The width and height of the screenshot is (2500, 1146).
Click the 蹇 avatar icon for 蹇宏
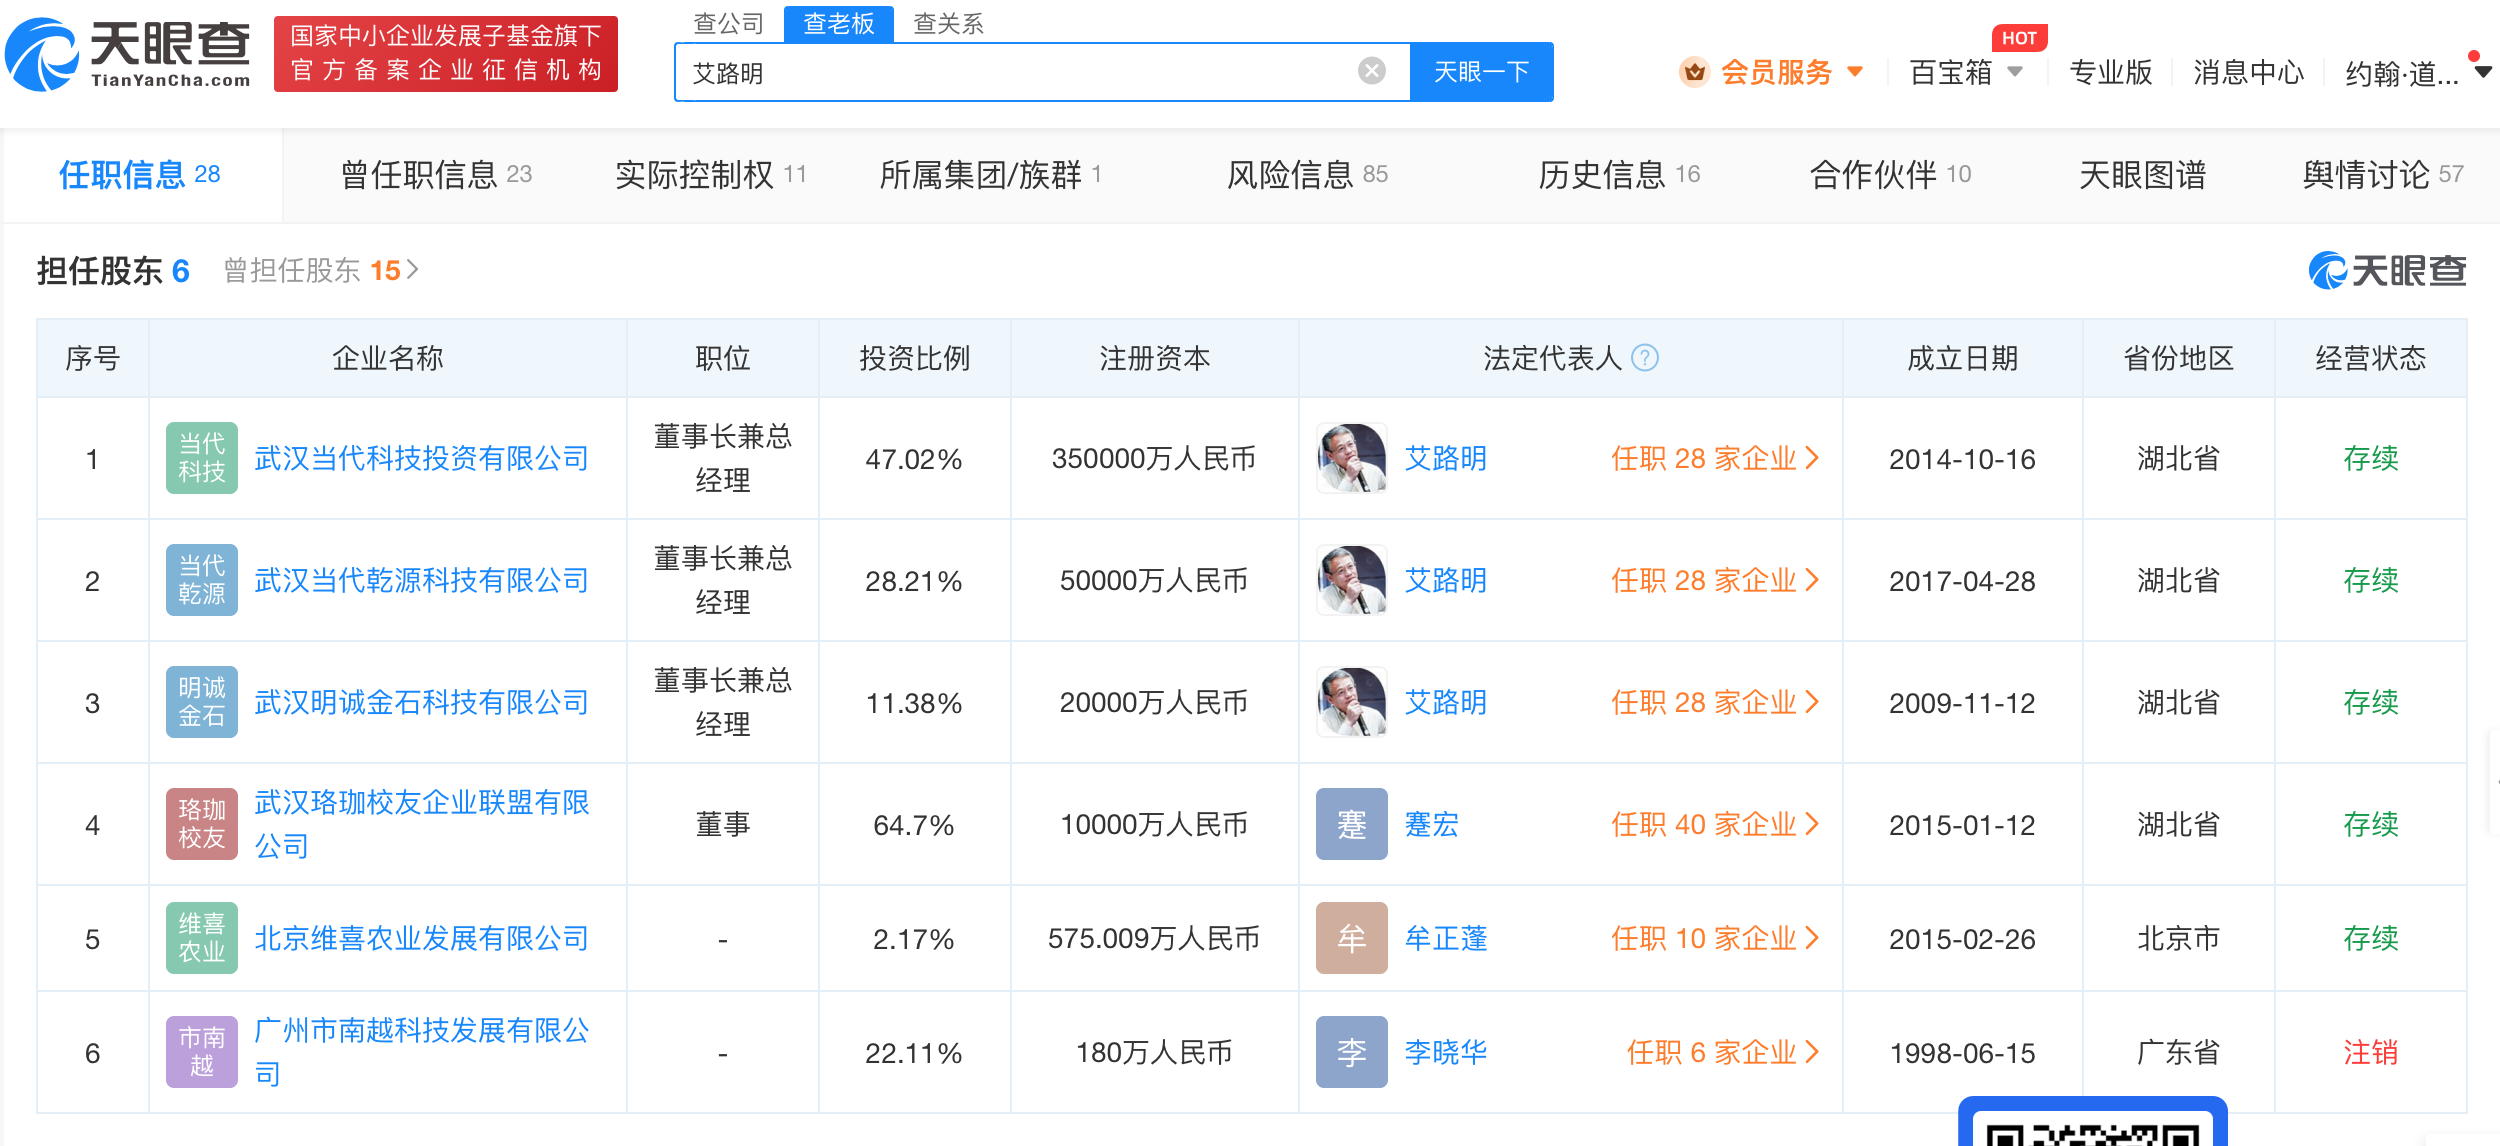point(1351,824)
